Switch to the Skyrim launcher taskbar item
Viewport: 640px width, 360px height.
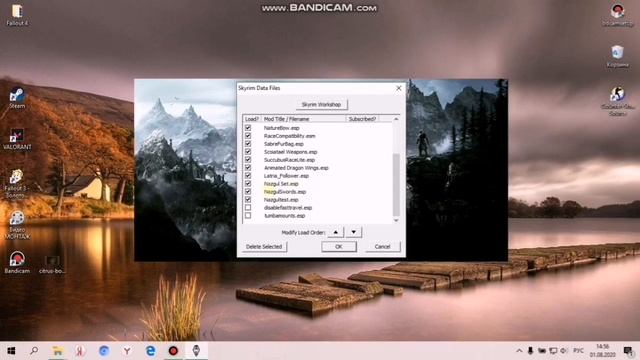tap(196, 351)
